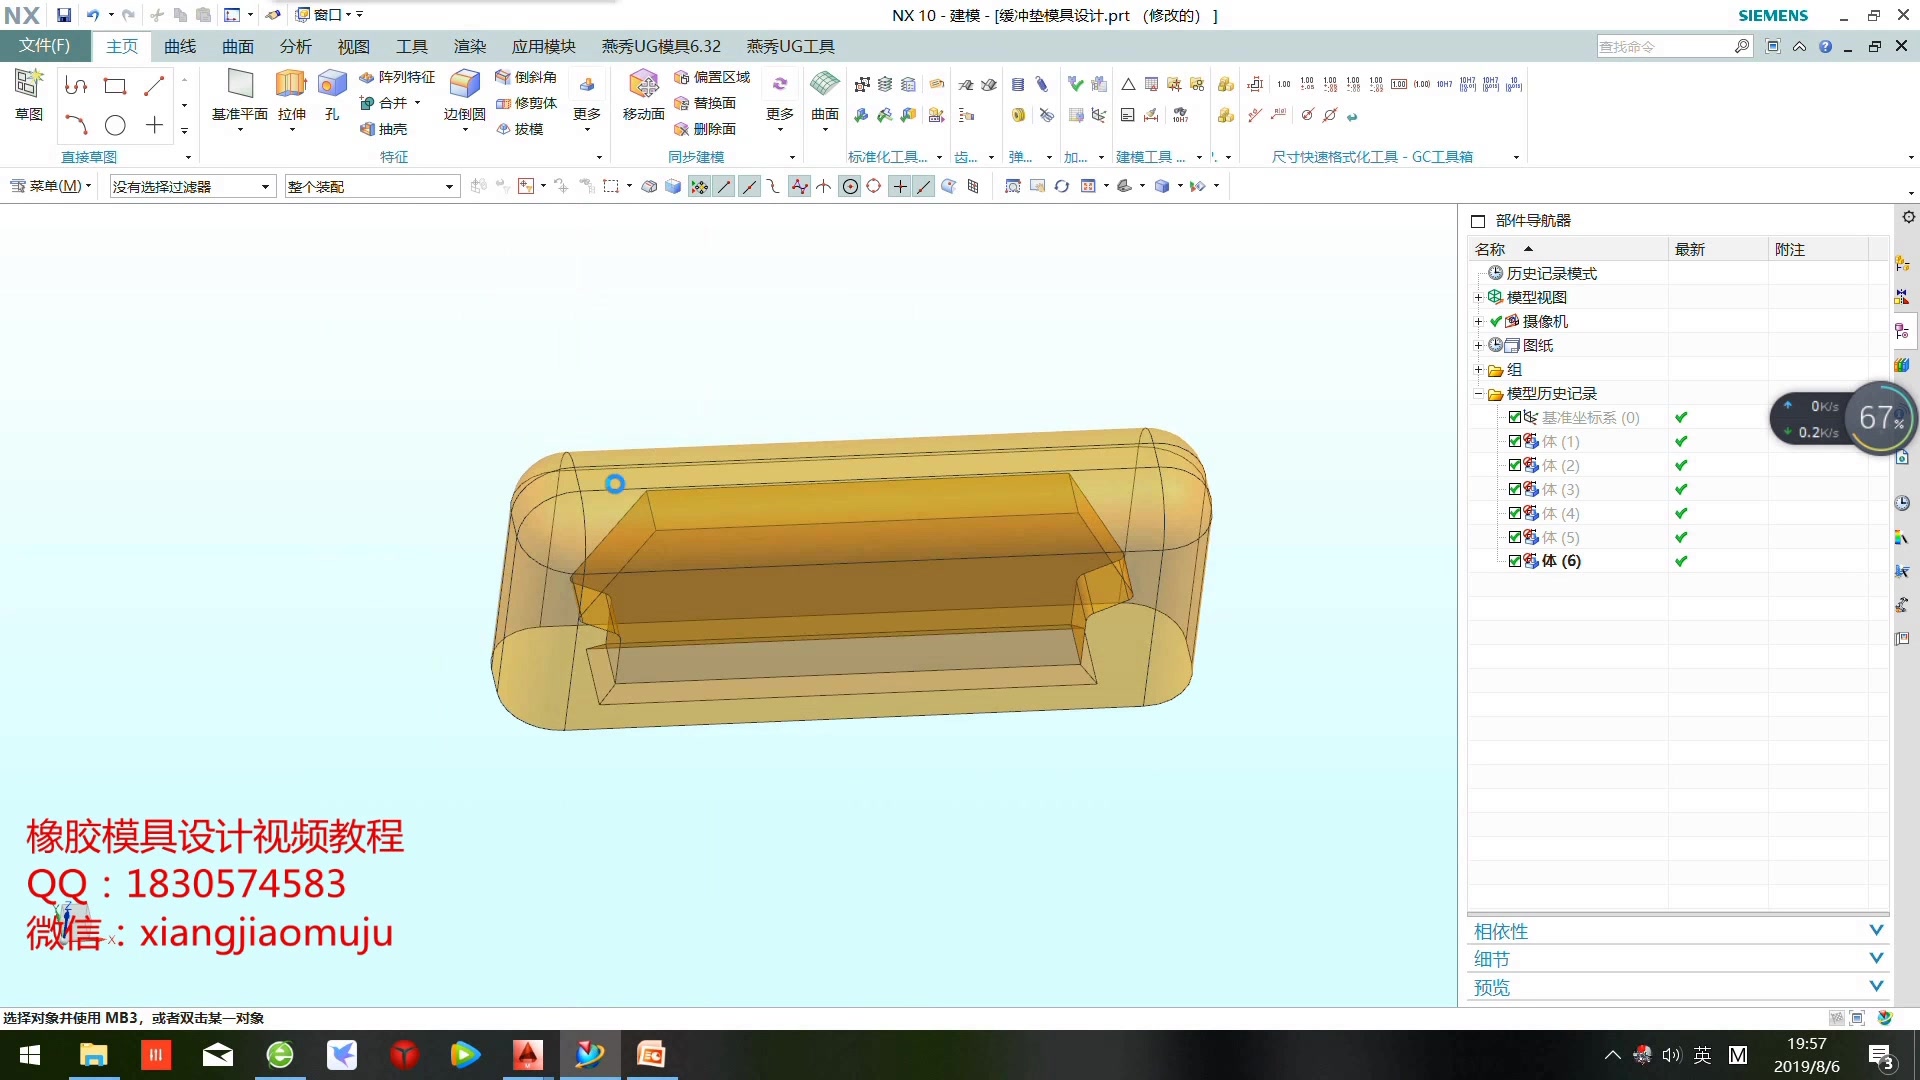Click the 边倒圆 edge blend icon
The width and height of the screenshot is (1920, 1080).
click(464, 86)
